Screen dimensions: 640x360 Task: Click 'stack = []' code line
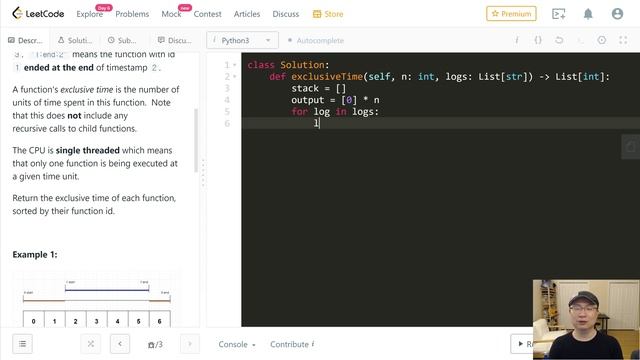point(318,88)
